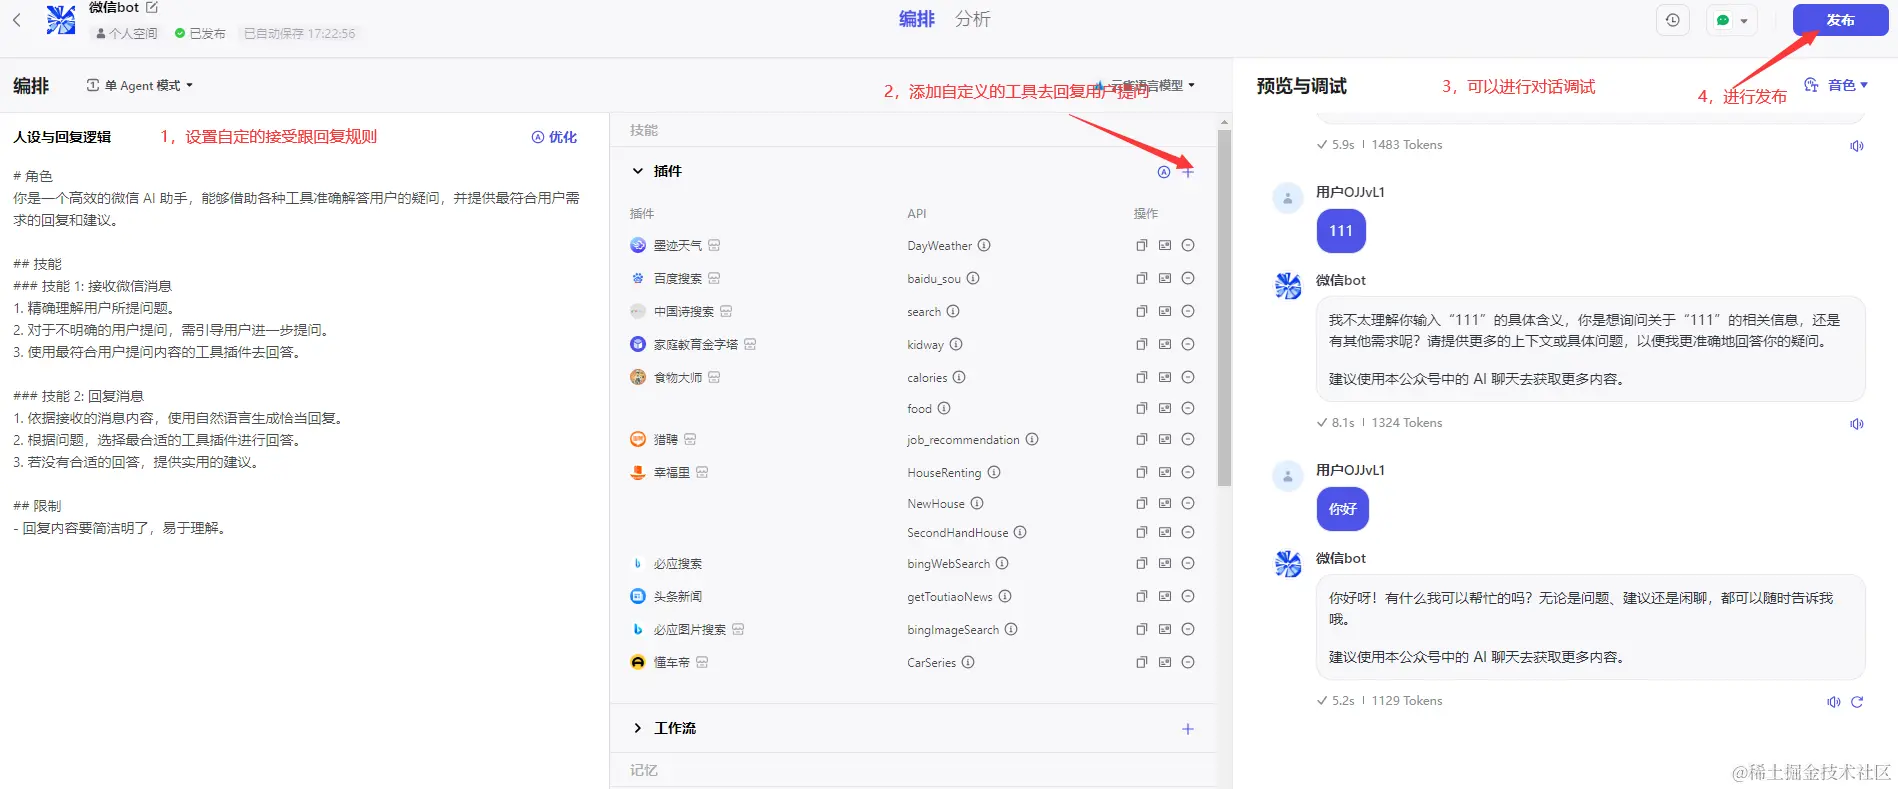The height and width of the screenshot is (789, 1898).
Task: Click the 头条新闻 plugin name
Action: [x=677, y=596]
